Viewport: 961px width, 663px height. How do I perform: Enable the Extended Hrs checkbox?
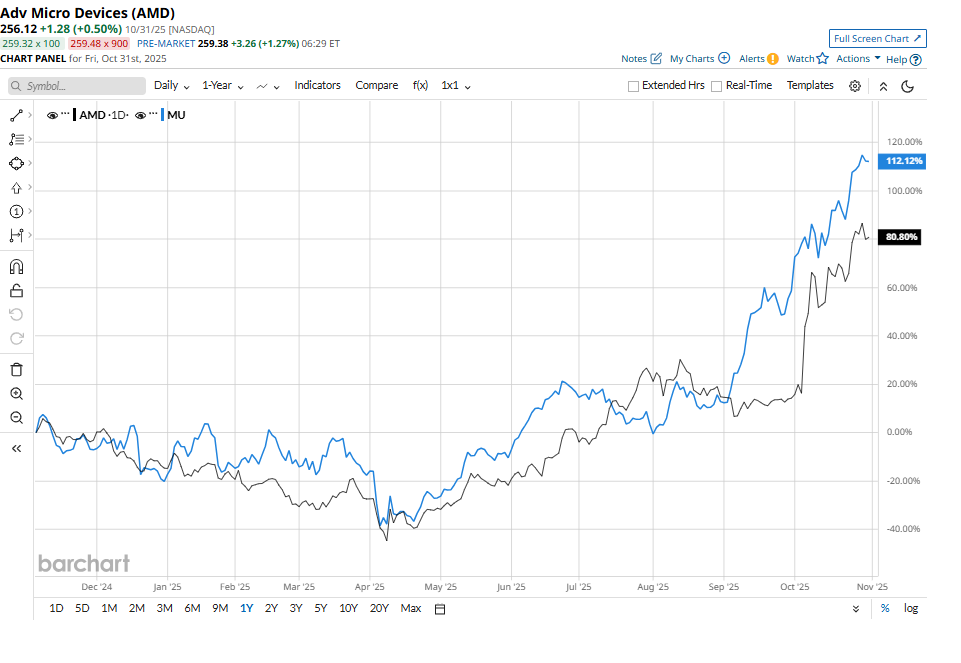(633, 86)
